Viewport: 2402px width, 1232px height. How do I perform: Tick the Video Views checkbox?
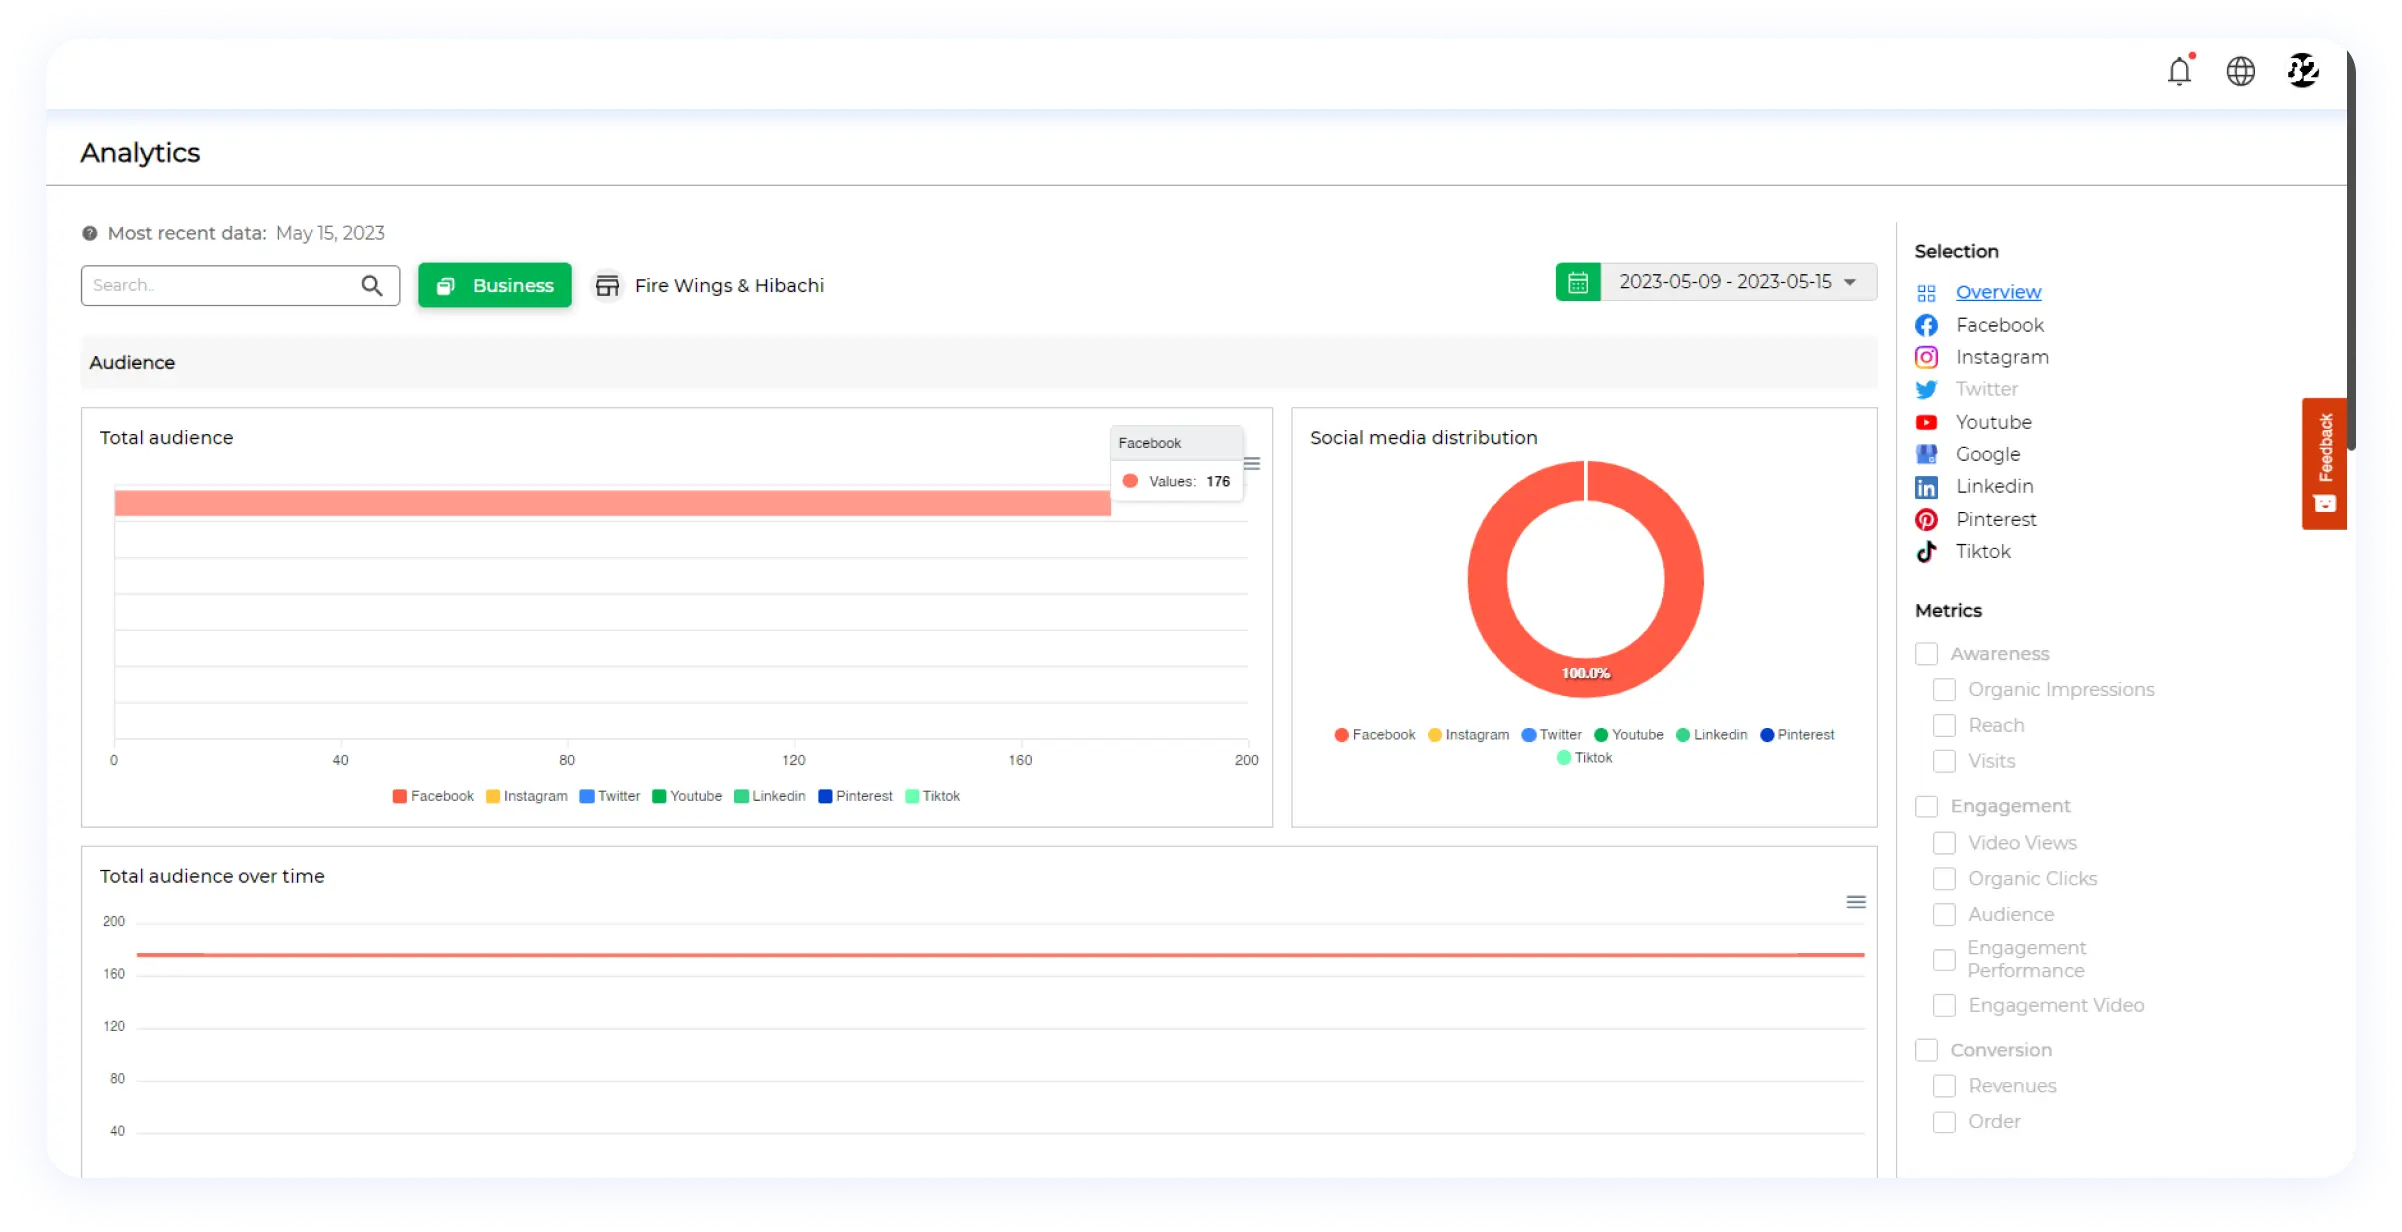(1944, 844)
